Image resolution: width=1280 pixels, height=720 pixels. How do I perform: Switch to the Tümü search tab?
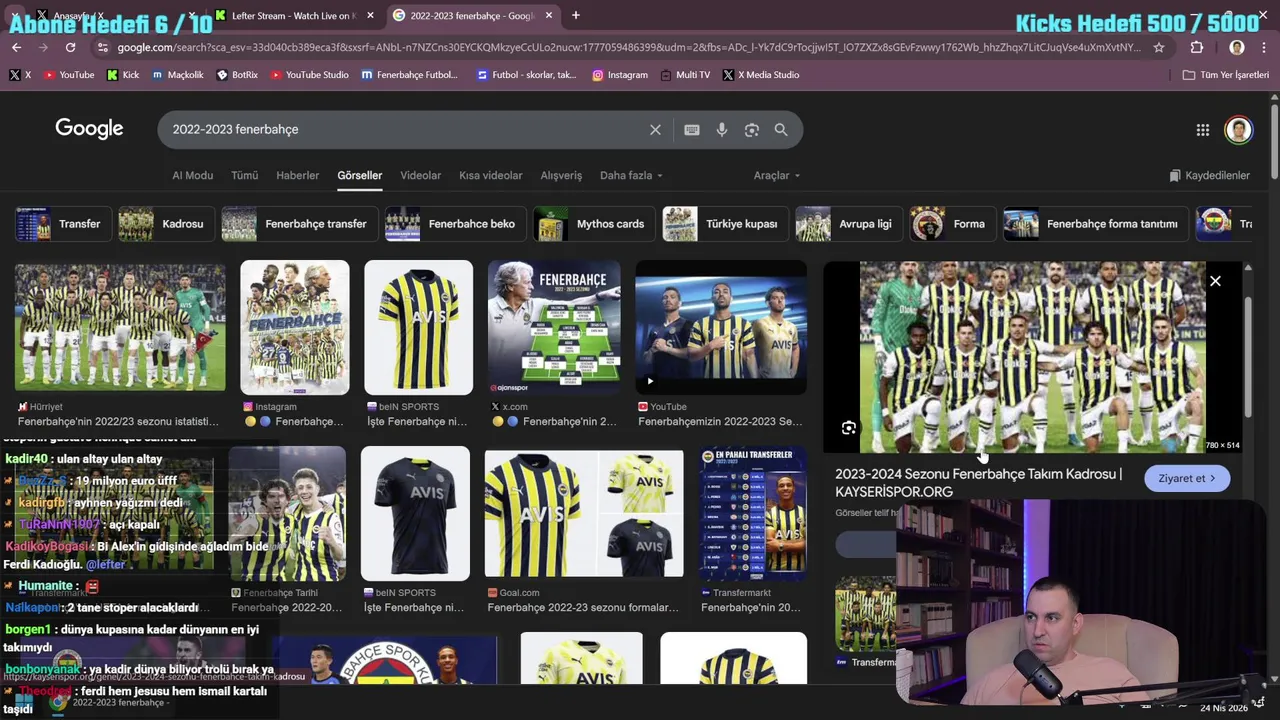[x=245, y=175]
